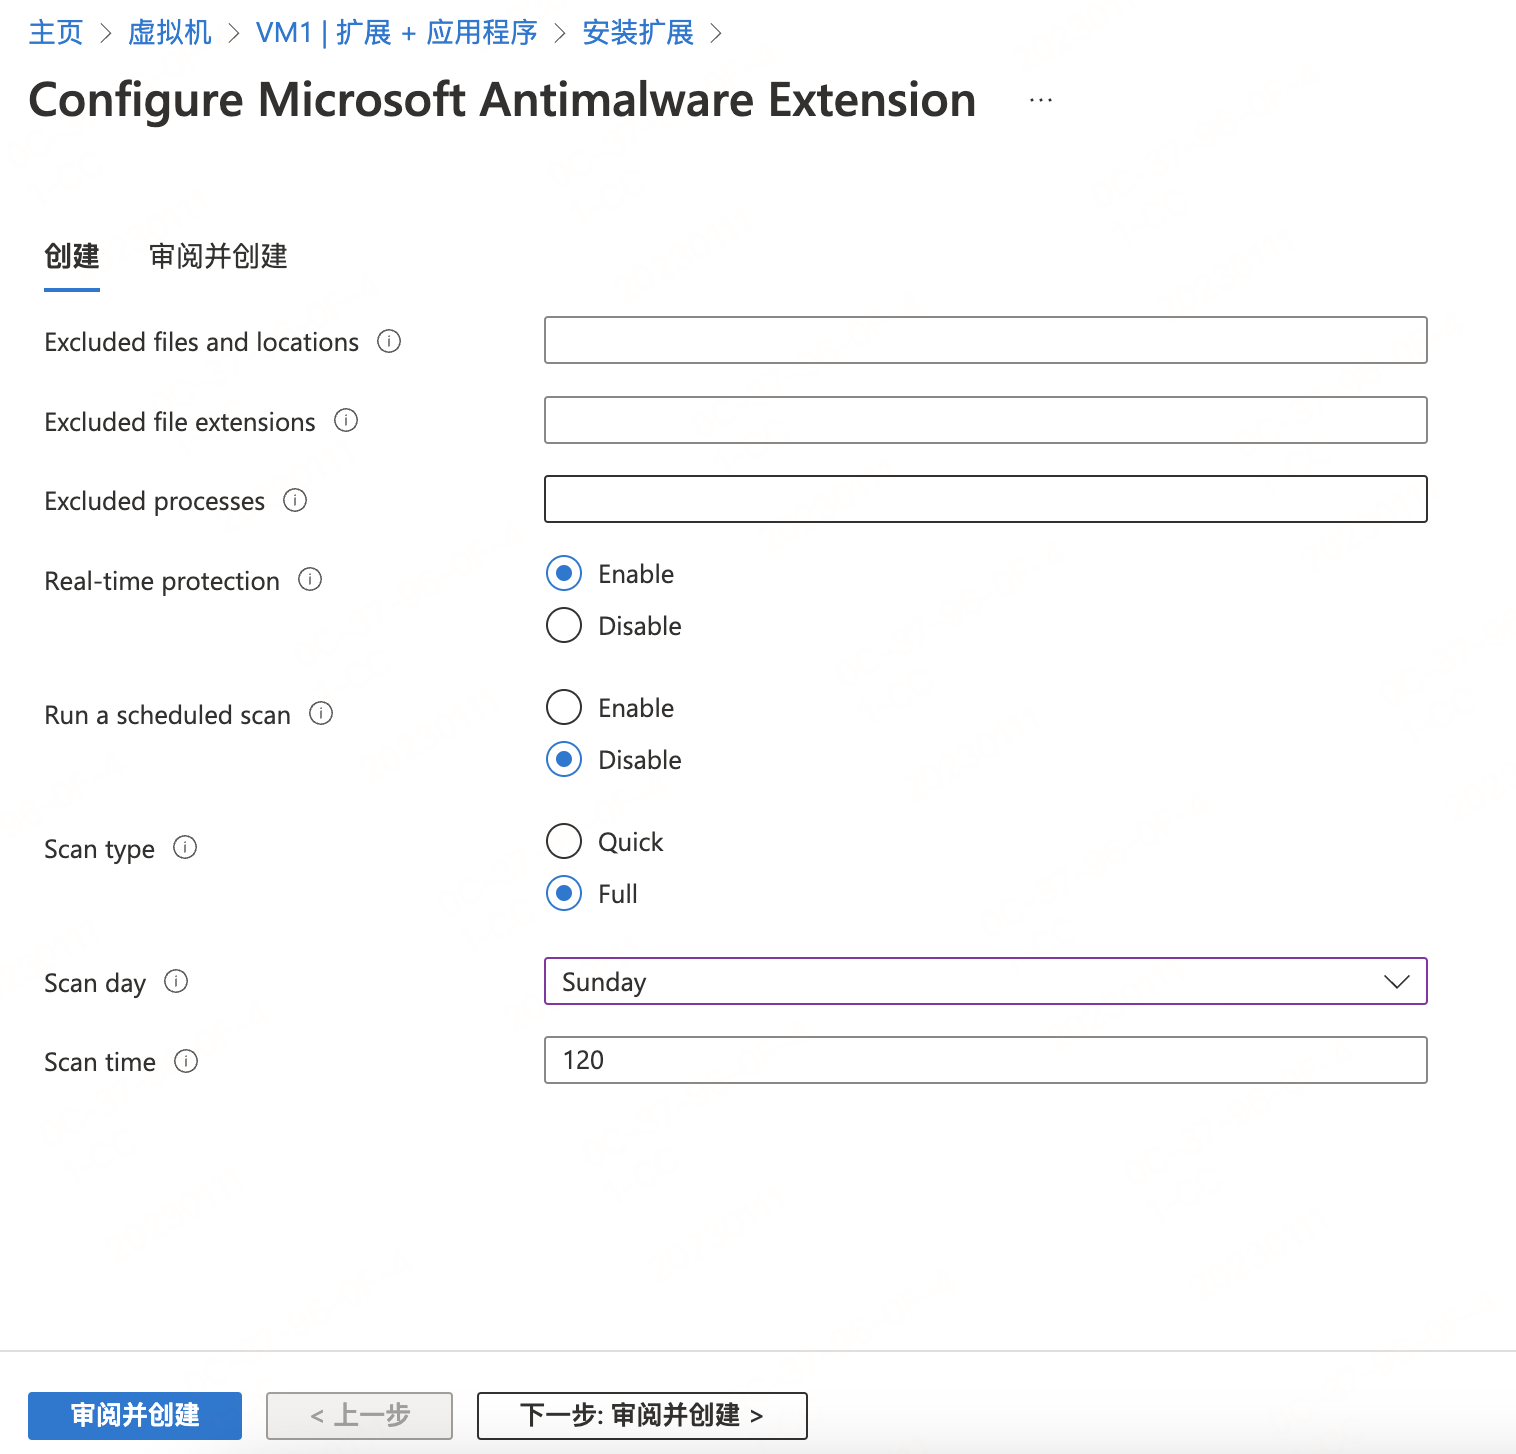Open VM1 | 扩展 + 应用程序 breadcrumb
This screenshot has width=1516, height=1454.
click(397, 33)
